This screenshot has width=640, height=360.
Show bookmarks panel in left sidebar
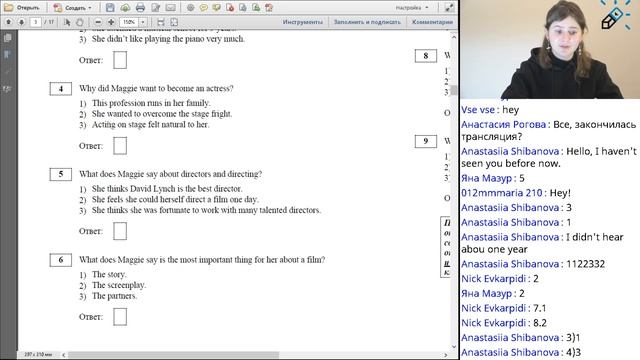(x=7, y=55)
